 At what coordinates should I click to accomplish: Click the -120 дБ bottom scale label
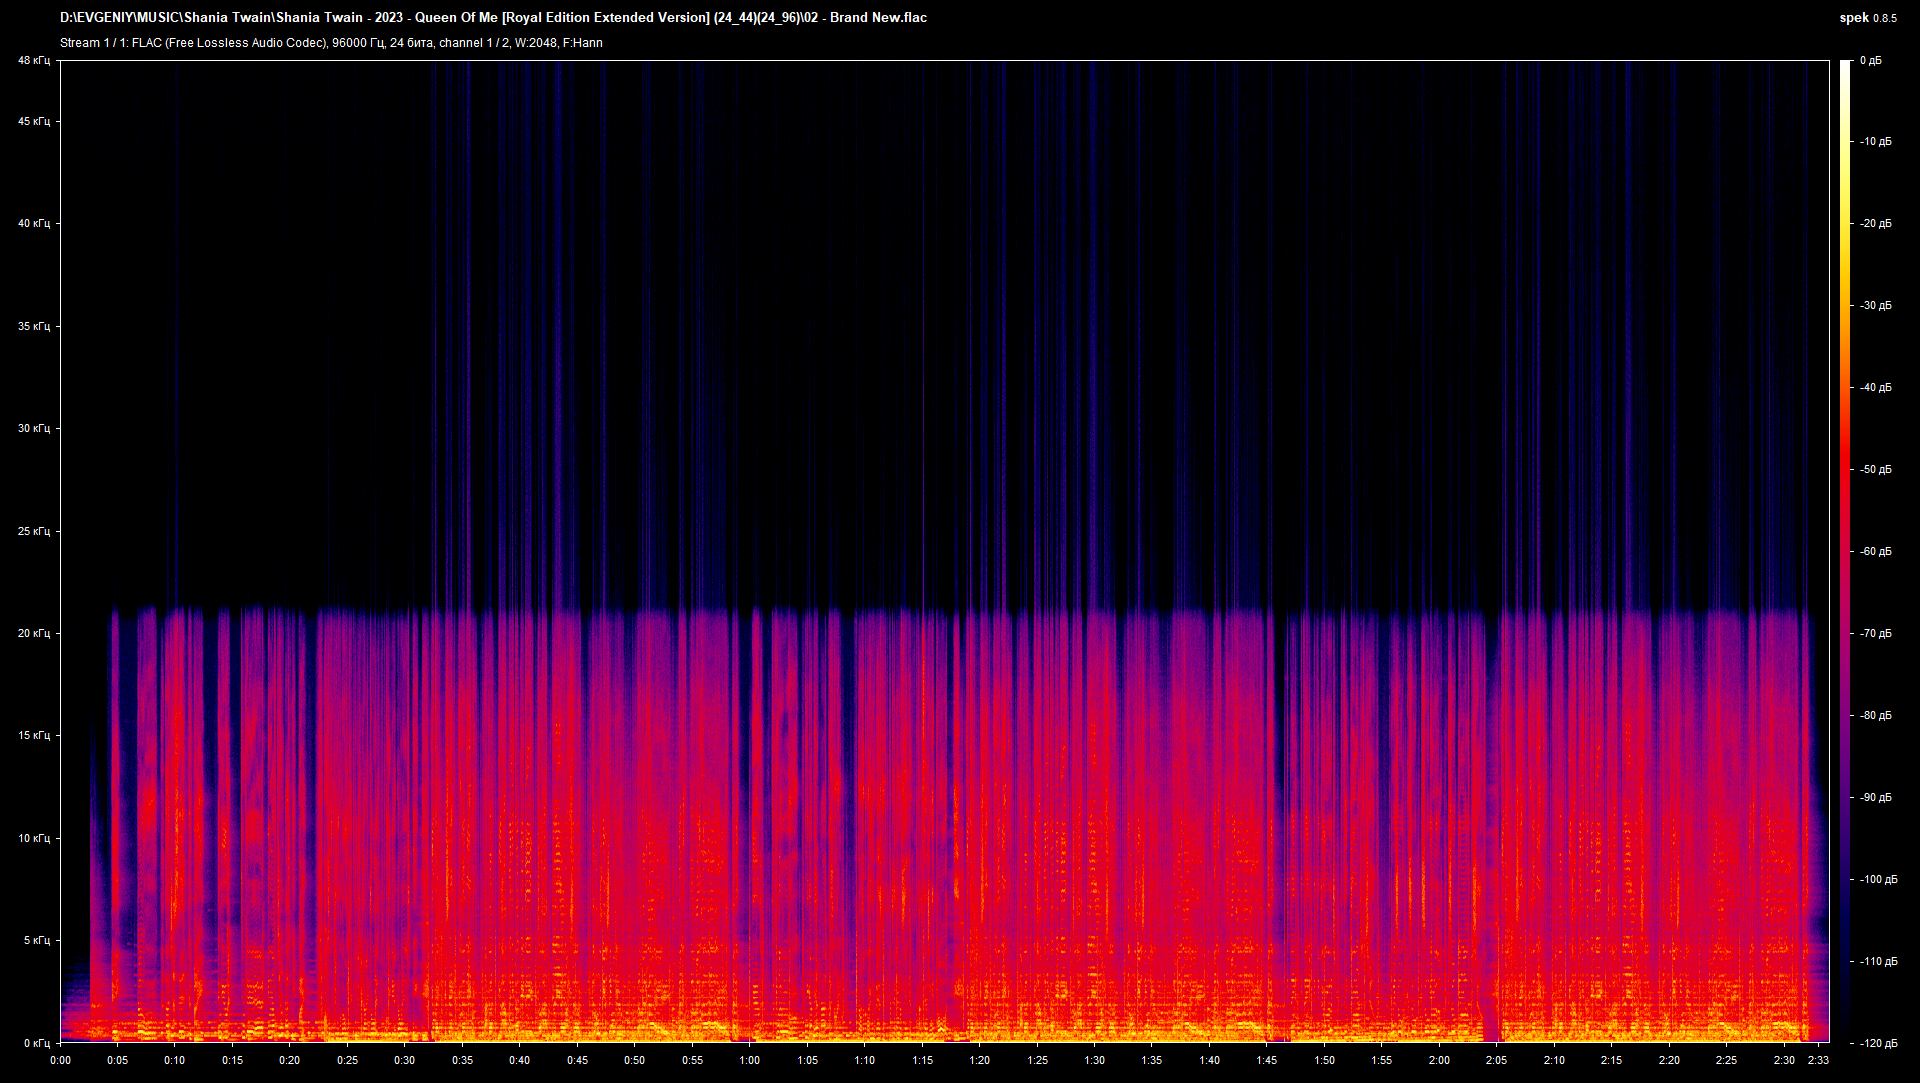1878,1043
